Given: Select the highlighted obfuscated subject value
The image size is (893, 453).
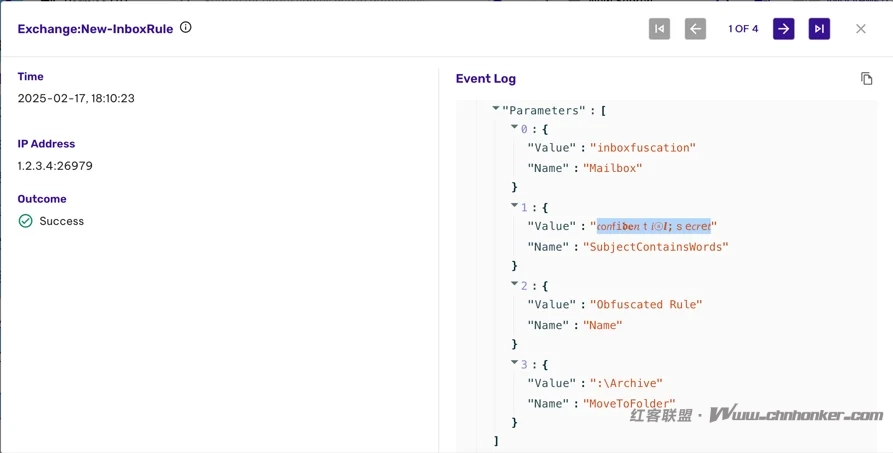Looking at the screenshot, I should (653, 226).
